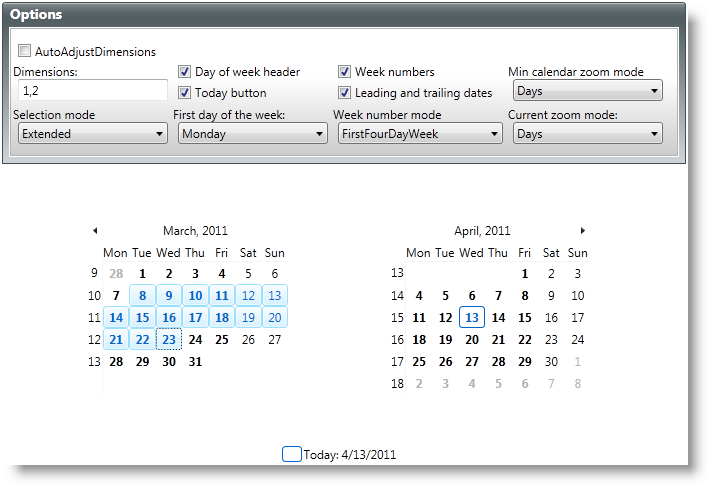Click the April, 2011 header title
Screen dimensions: 708x485
[x=482, y=230]
